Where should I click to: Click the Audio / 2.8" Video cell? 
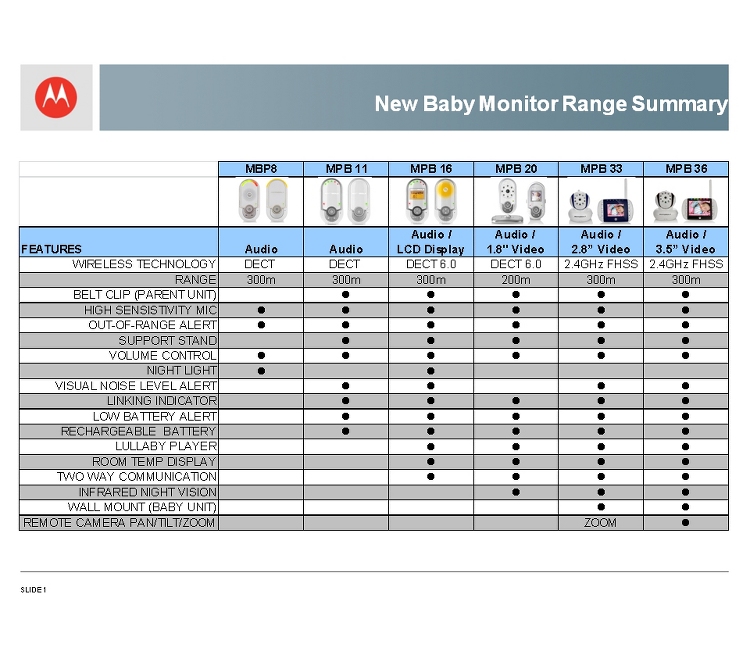pos(601,242)
